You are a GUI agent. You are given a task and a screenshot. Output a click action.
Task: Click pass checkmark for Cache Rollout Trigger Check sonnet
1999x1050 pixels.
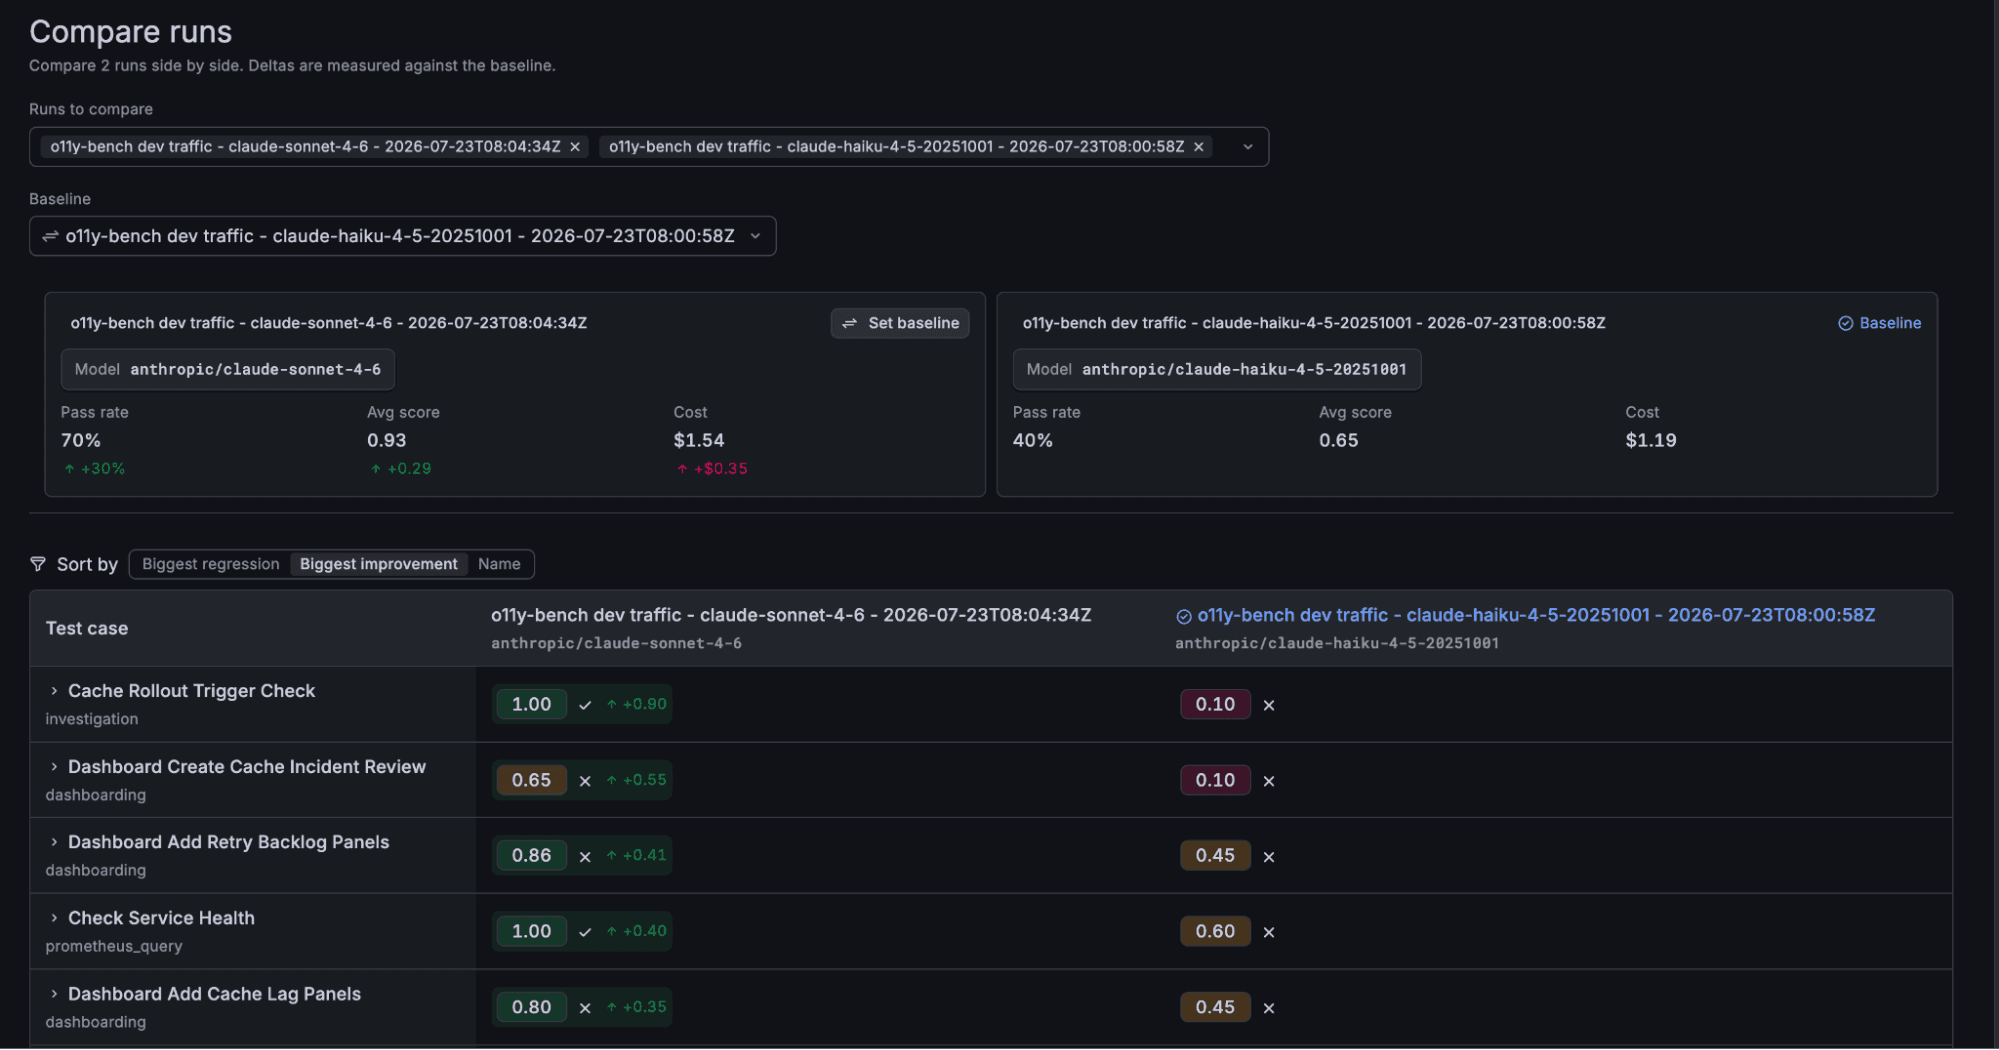[585, 705]
